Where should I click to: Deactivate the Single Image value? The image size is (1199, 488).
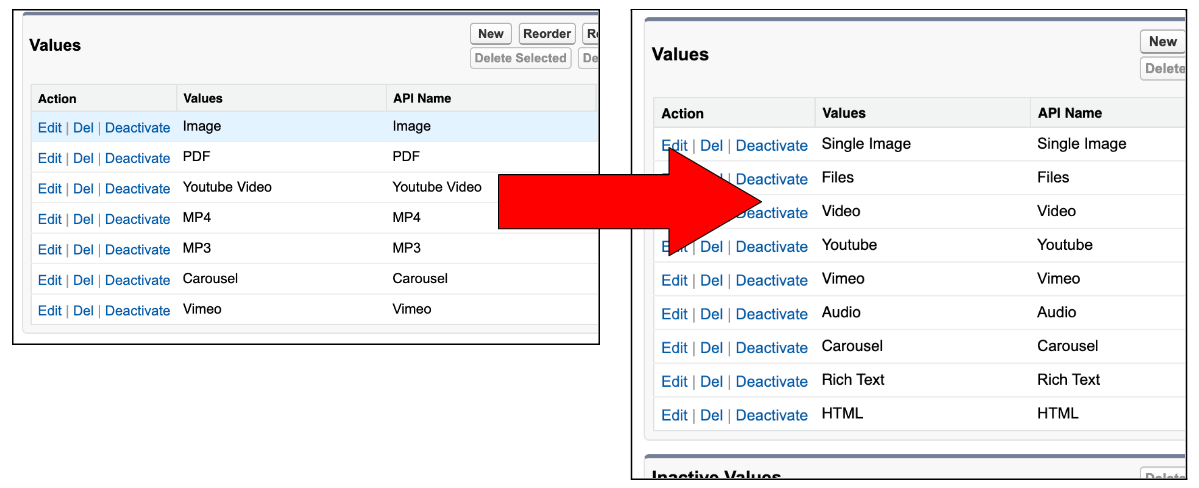point(772,145)
